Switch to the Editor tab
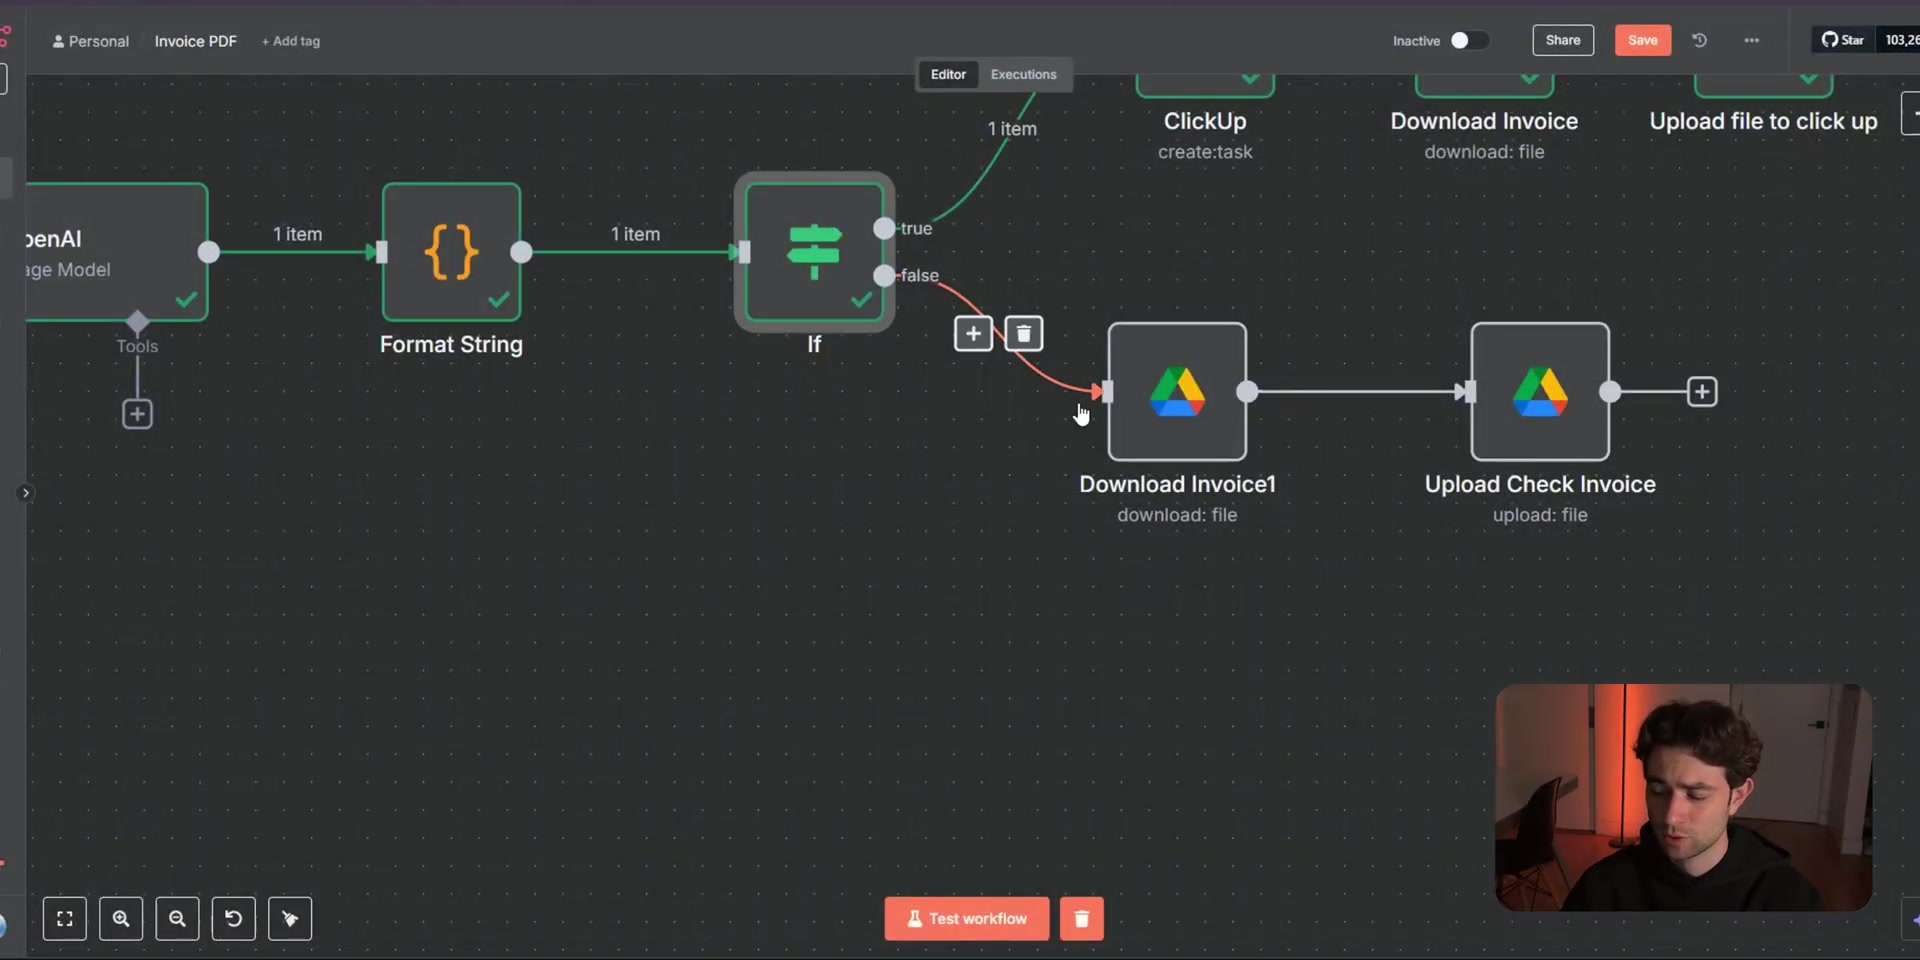The image size is (1920, 960). (x=948, y=74)
